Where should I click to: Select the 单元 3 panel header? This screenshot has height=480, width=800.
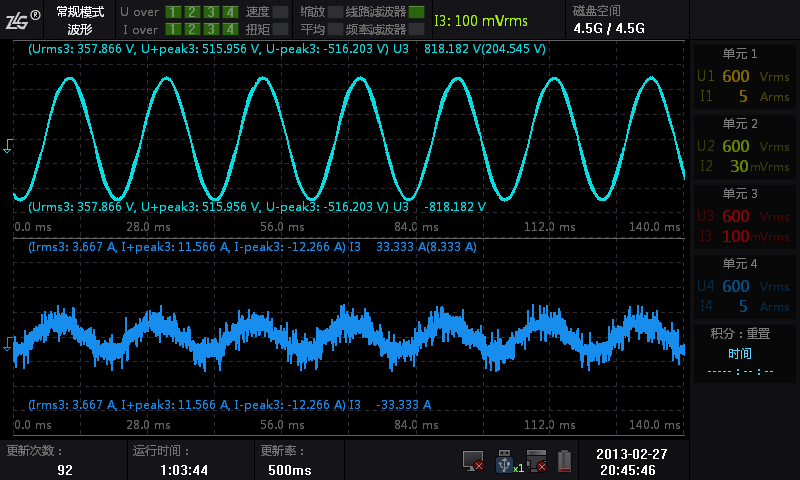[x=740, y=193]
